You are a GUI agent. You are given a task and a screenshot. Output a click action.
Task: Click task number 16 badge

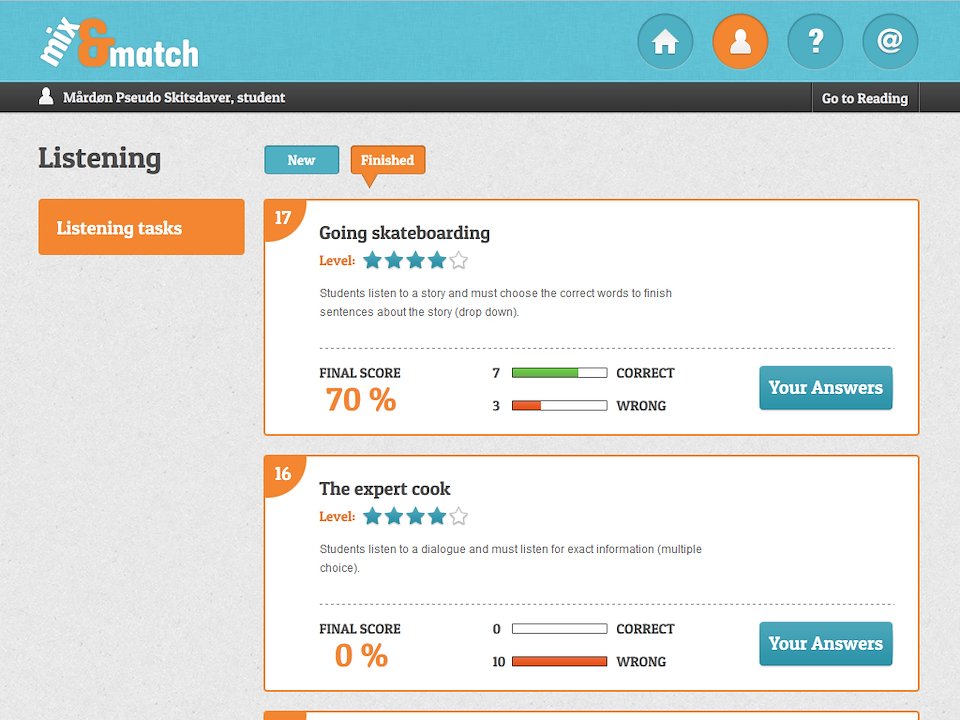pos(283,474)
